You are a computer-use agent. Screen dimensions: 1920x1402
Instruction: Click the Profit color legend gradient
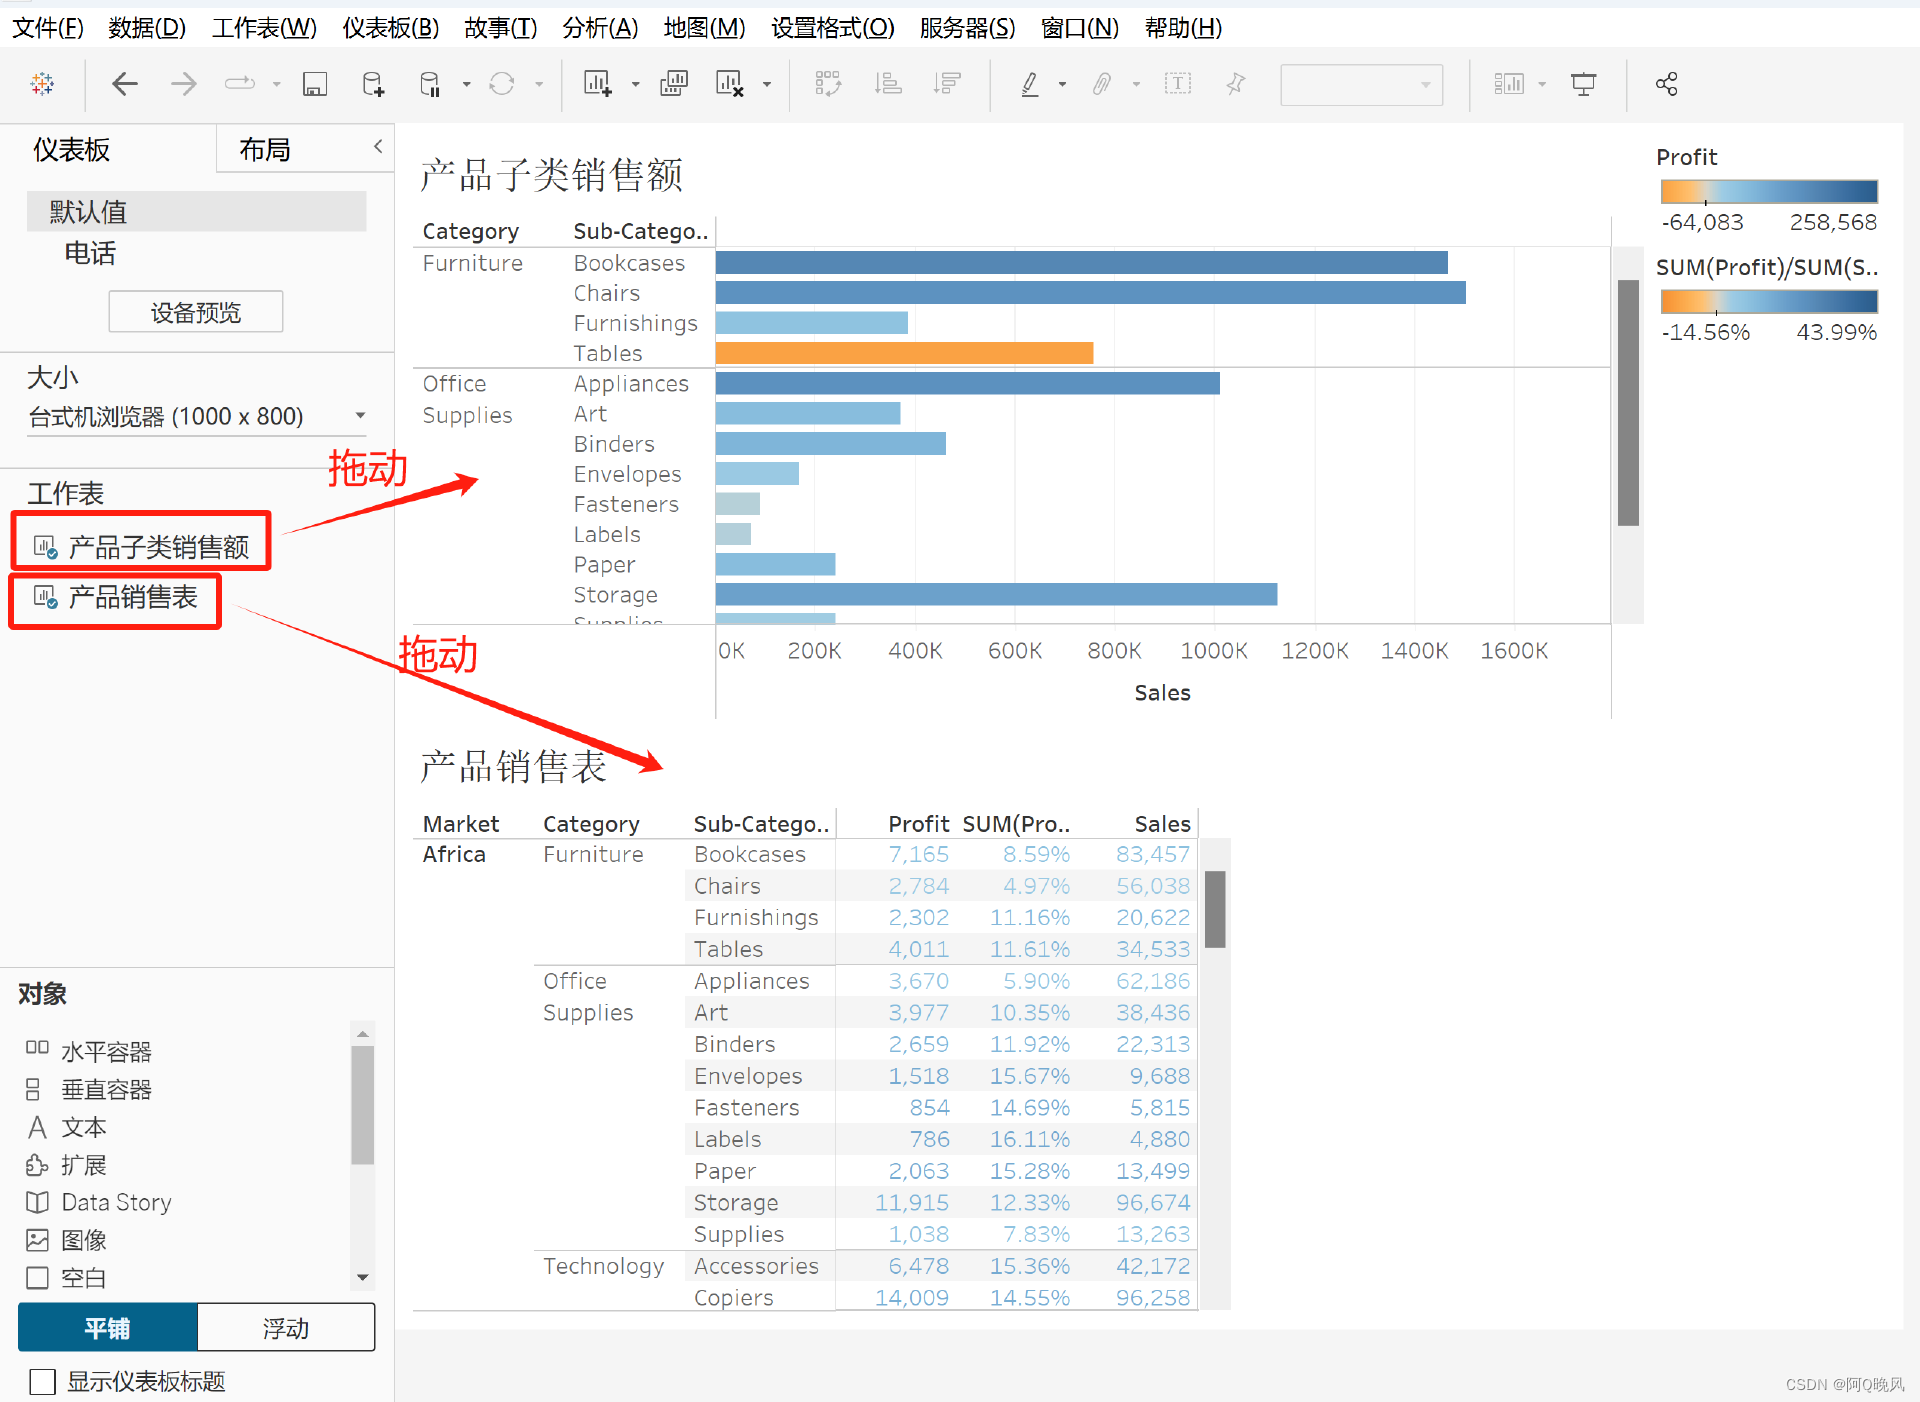coord(1768,191)
